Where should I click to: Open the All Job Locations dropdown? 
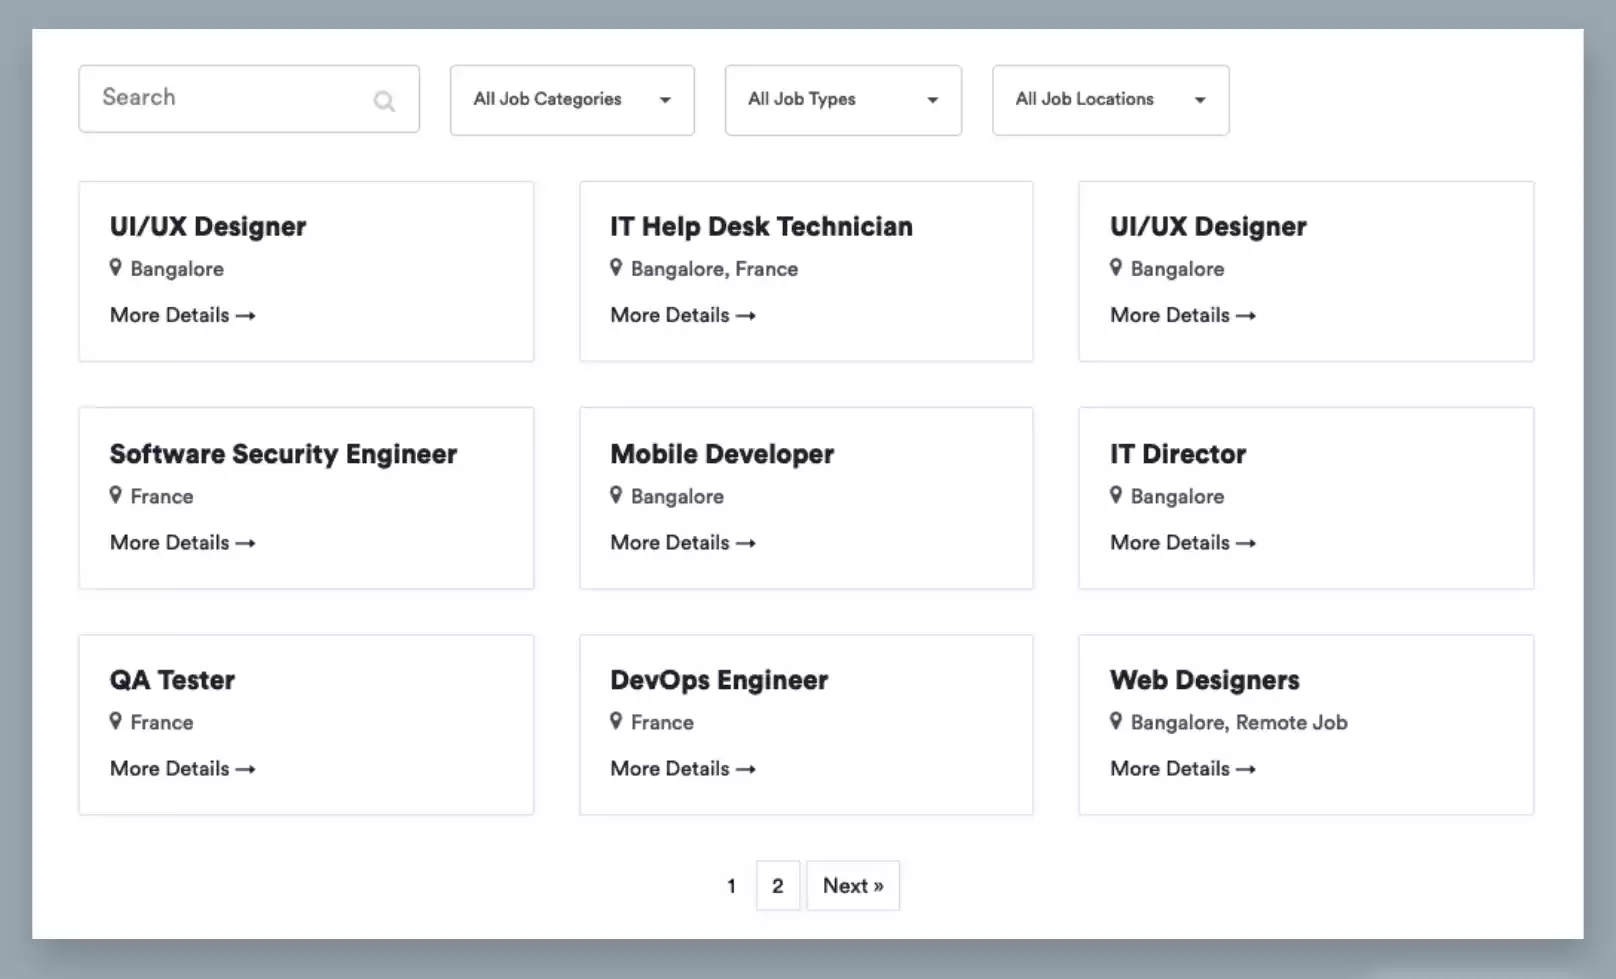(1110, 100)
